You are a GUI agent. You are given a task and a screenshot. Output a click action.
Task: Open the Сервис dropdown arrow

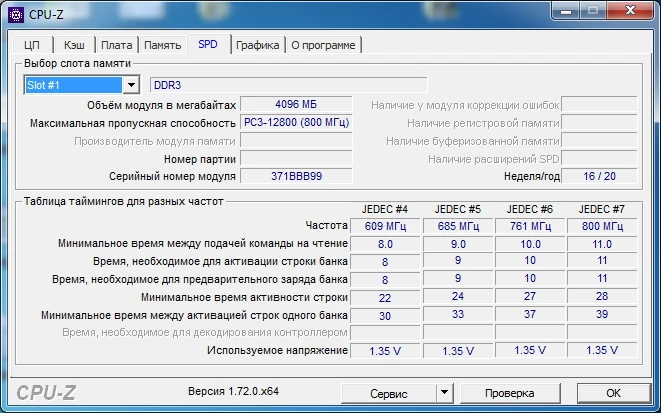click(x=444, y=393)
